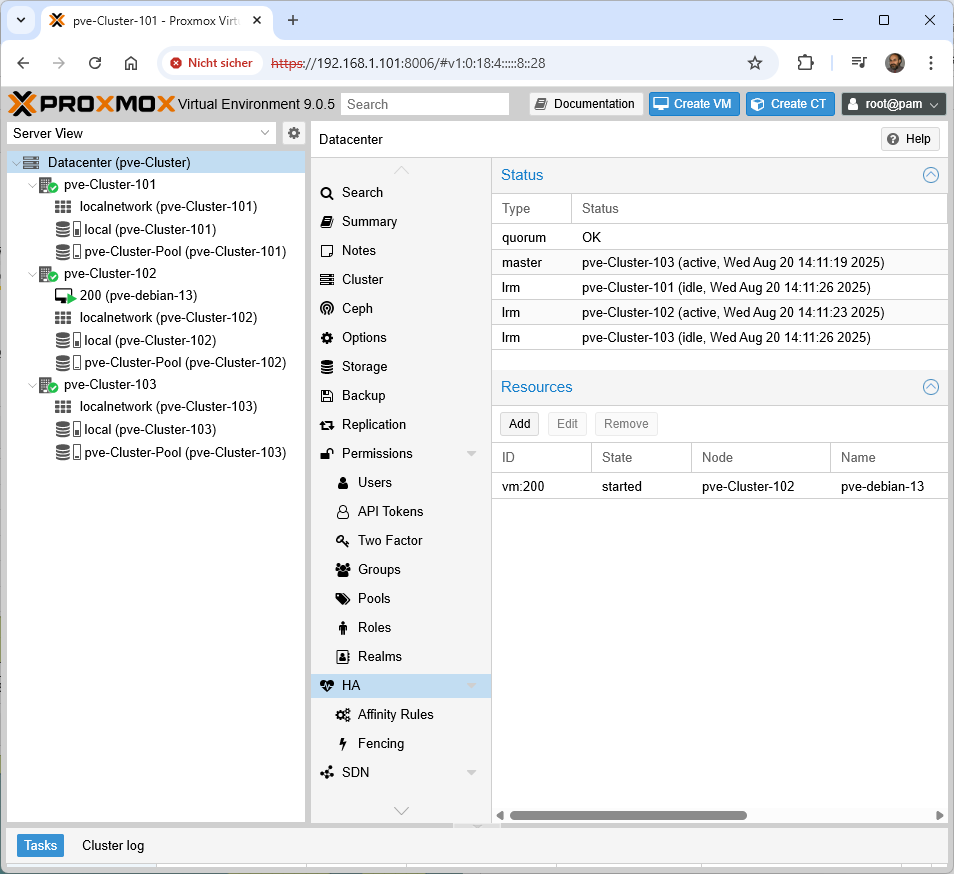Collapse the pve-Cluster-102 node tree
The image size is (954, 874).
32,274
